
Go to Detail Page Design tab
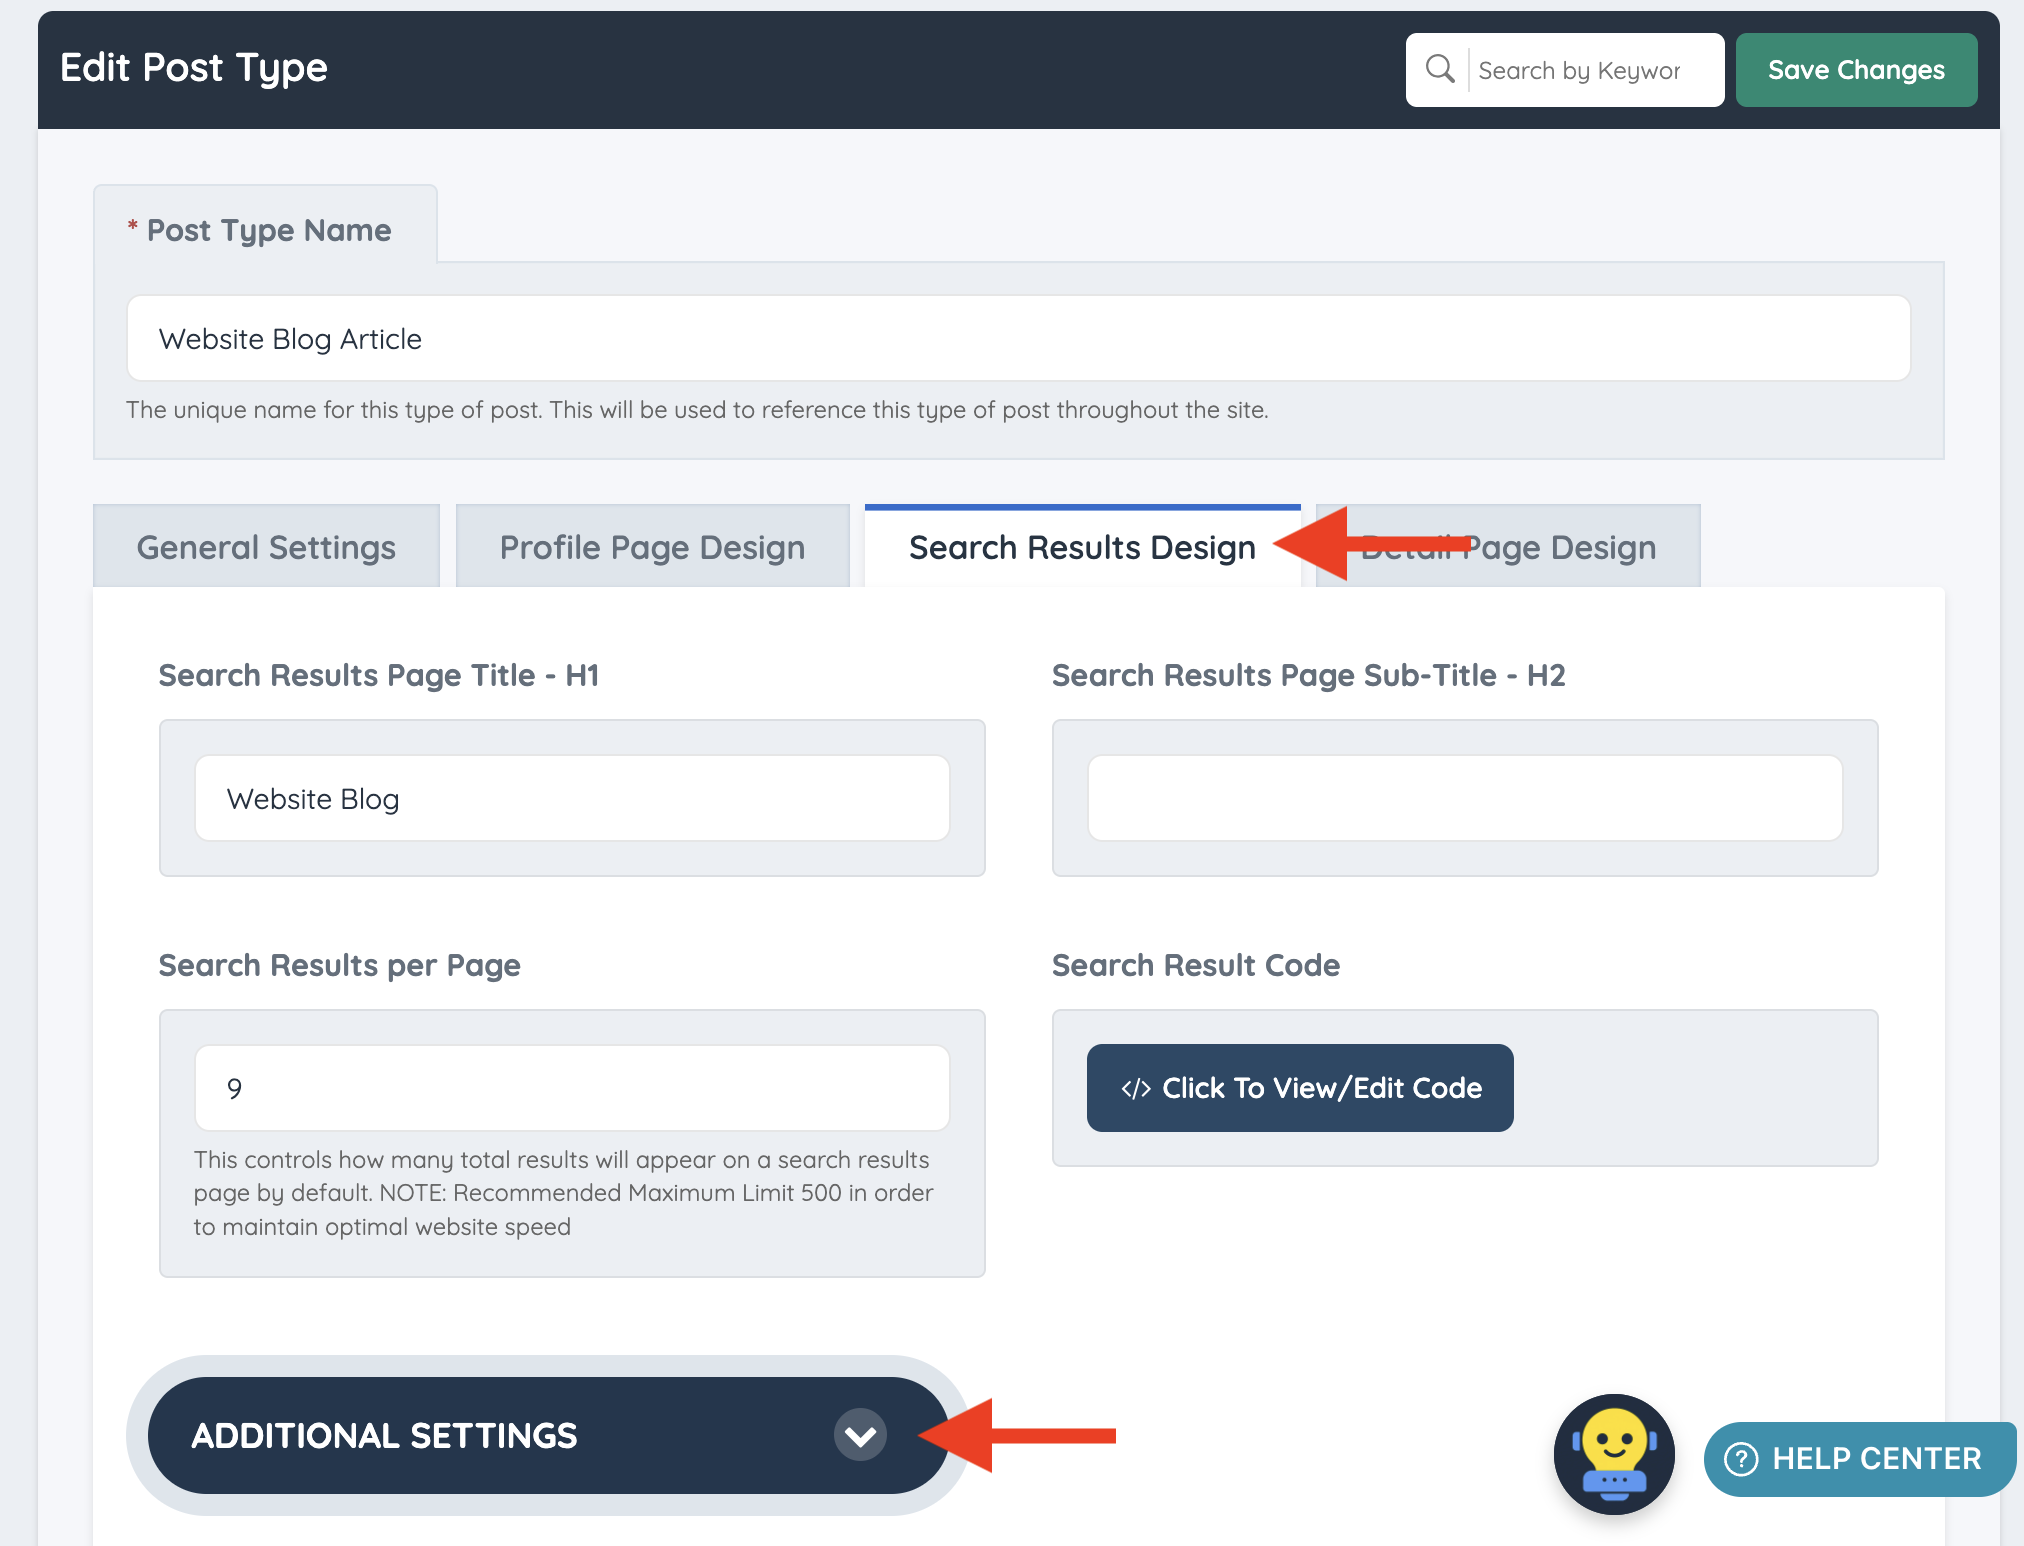tap(1560, 547)
